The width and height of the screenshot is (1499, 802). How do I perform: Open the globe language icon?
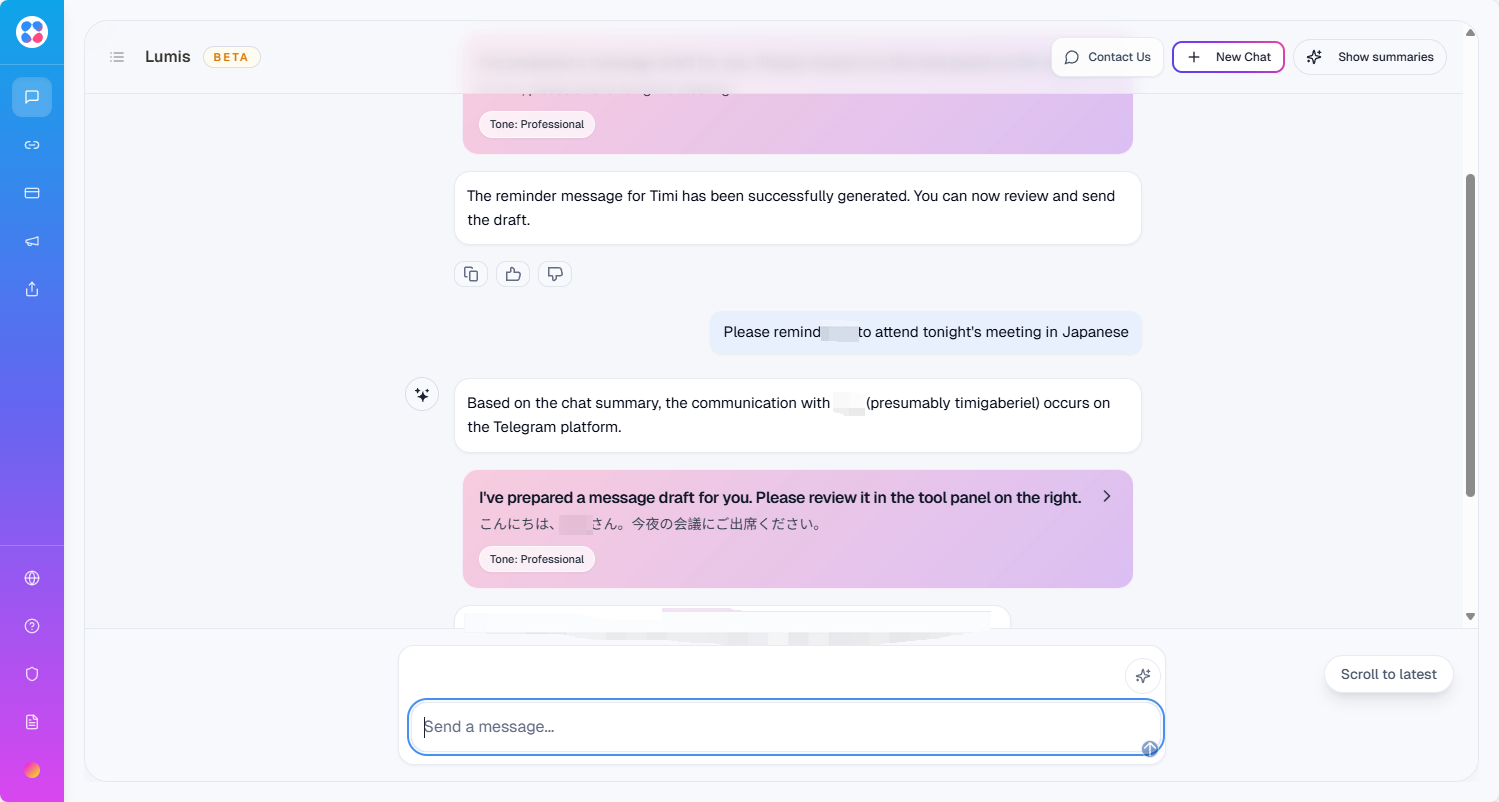pos(32,578)
